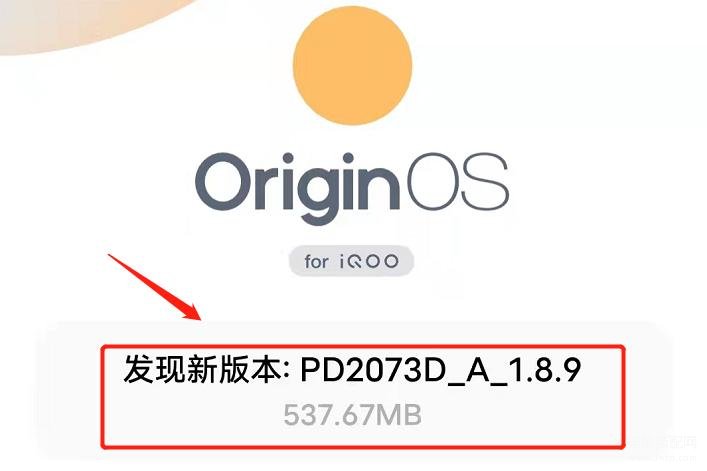The width and height of the screenshot is (707, 471).
Task: Tap the thin "OS" letters in logo
Action: 458,182
